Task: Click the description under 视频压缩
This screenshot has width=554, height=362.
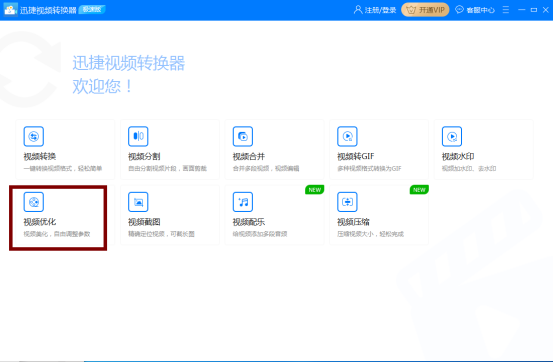Action: tap(370, 234)
